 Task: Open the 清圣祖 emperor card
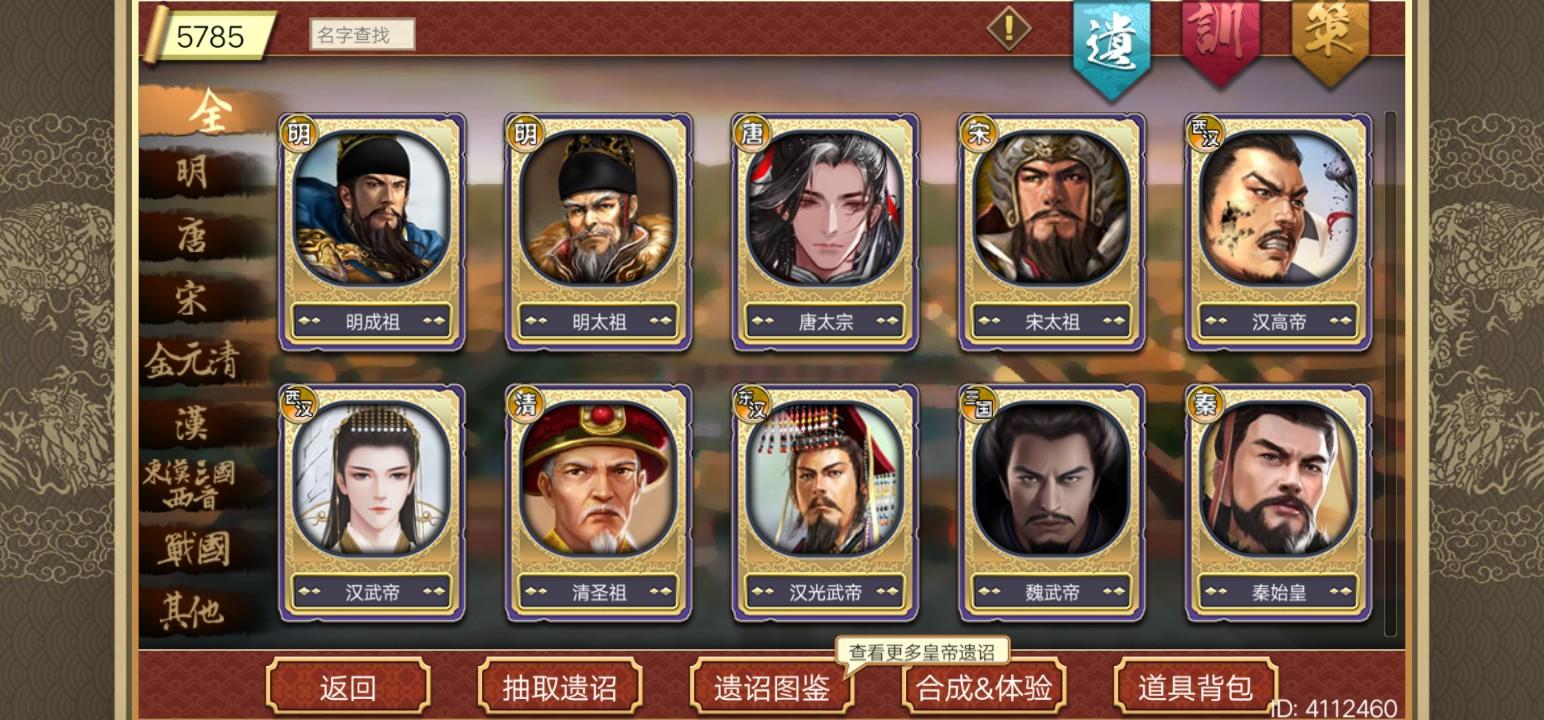pos(598,502)
